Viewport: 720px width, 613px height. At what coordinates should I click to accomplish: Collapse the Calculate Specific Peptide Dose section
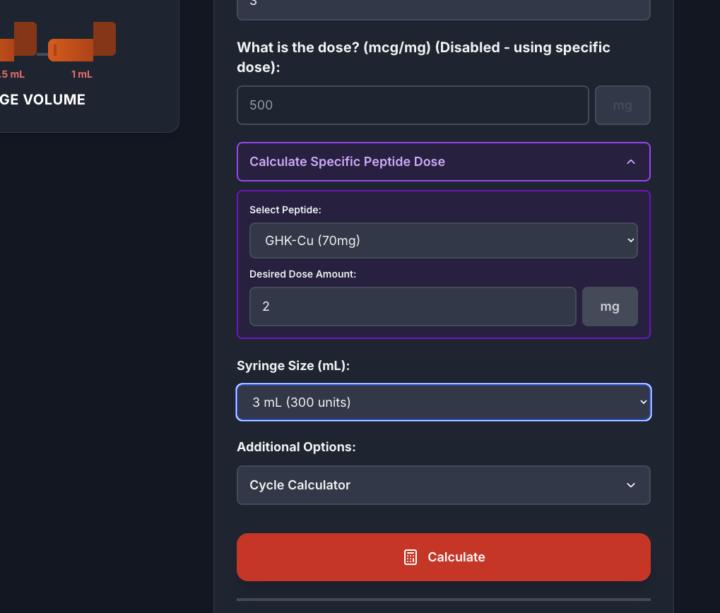(443, 162)
